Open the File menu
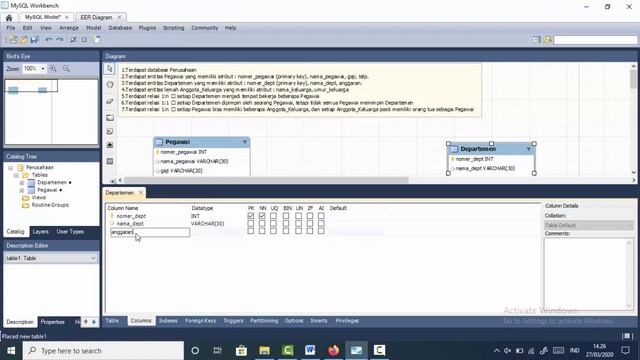 [x=11, y=28]
